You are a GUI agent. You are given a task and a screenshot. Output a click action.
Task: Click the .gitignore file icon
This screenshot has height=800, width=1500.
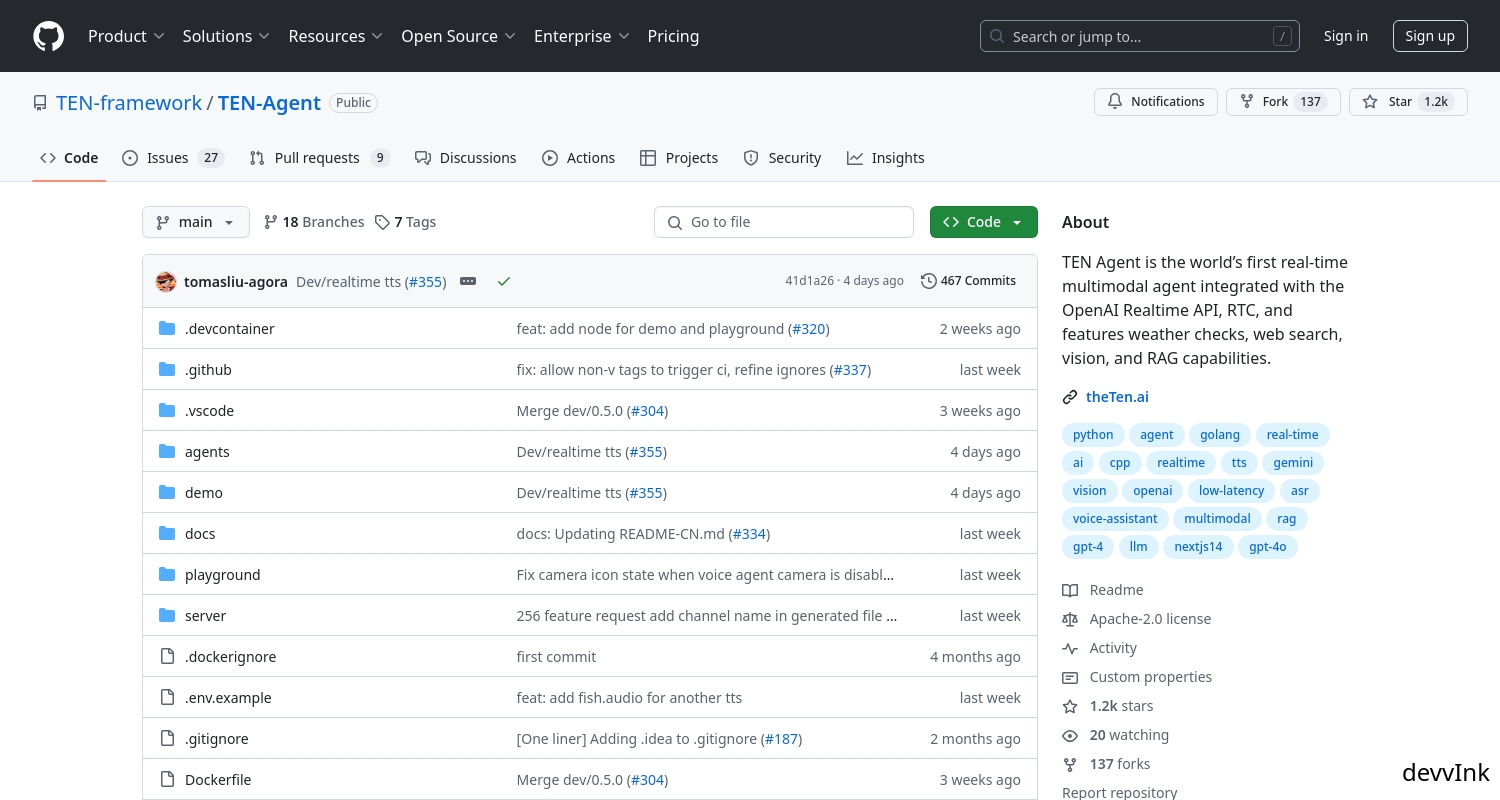coord(167,738)
